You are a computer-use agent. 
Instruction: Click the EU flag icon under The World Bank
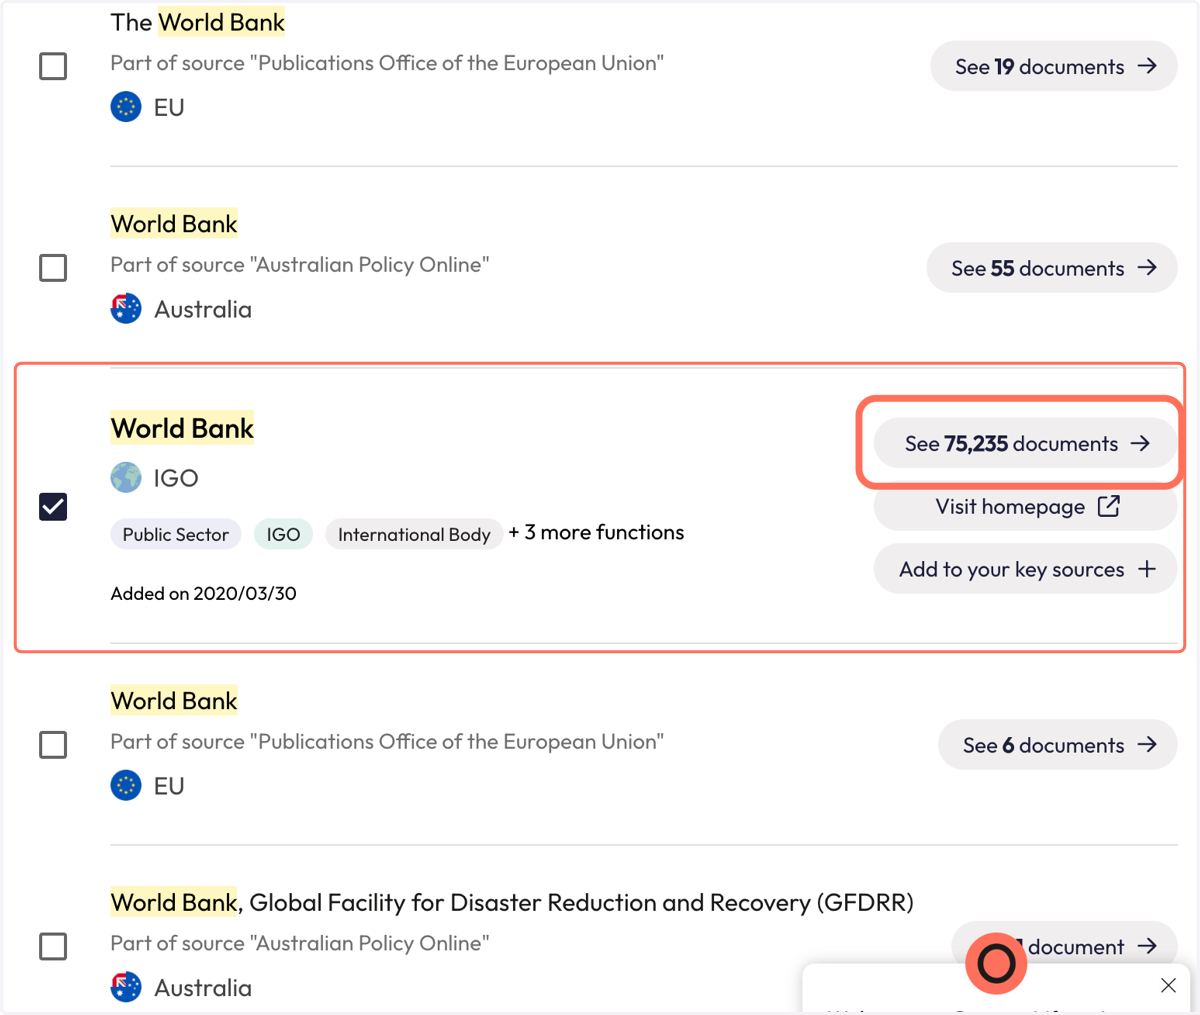pyautogui.click(x=126, y=107)
